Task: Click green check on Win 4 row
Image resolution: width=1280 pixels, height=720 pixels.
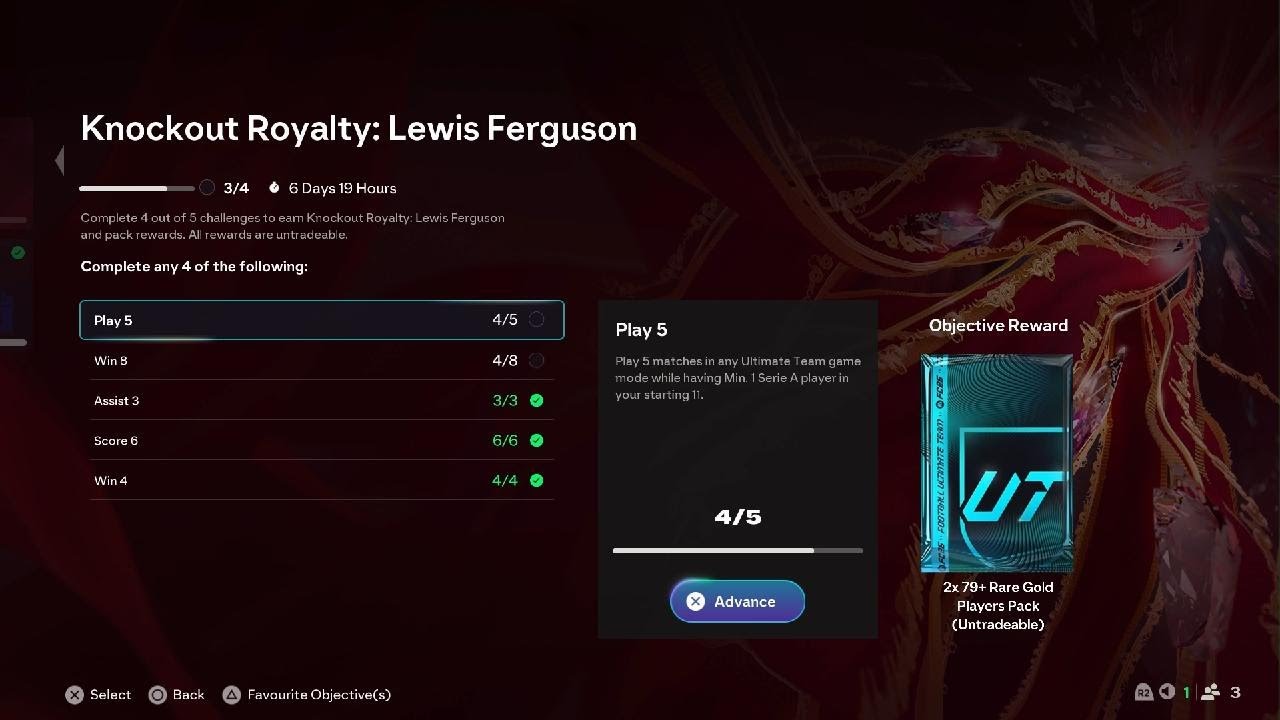Action: (537, 480)
